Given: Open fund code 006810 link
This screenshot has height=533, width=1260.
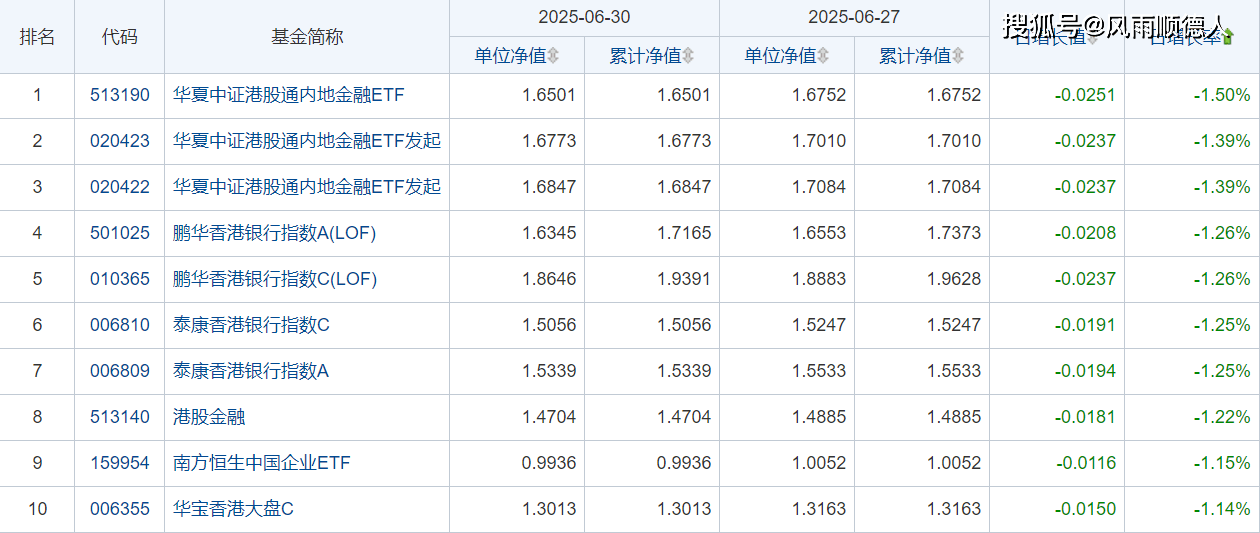Looking at the screenshot, I should (x=120, y=326).
